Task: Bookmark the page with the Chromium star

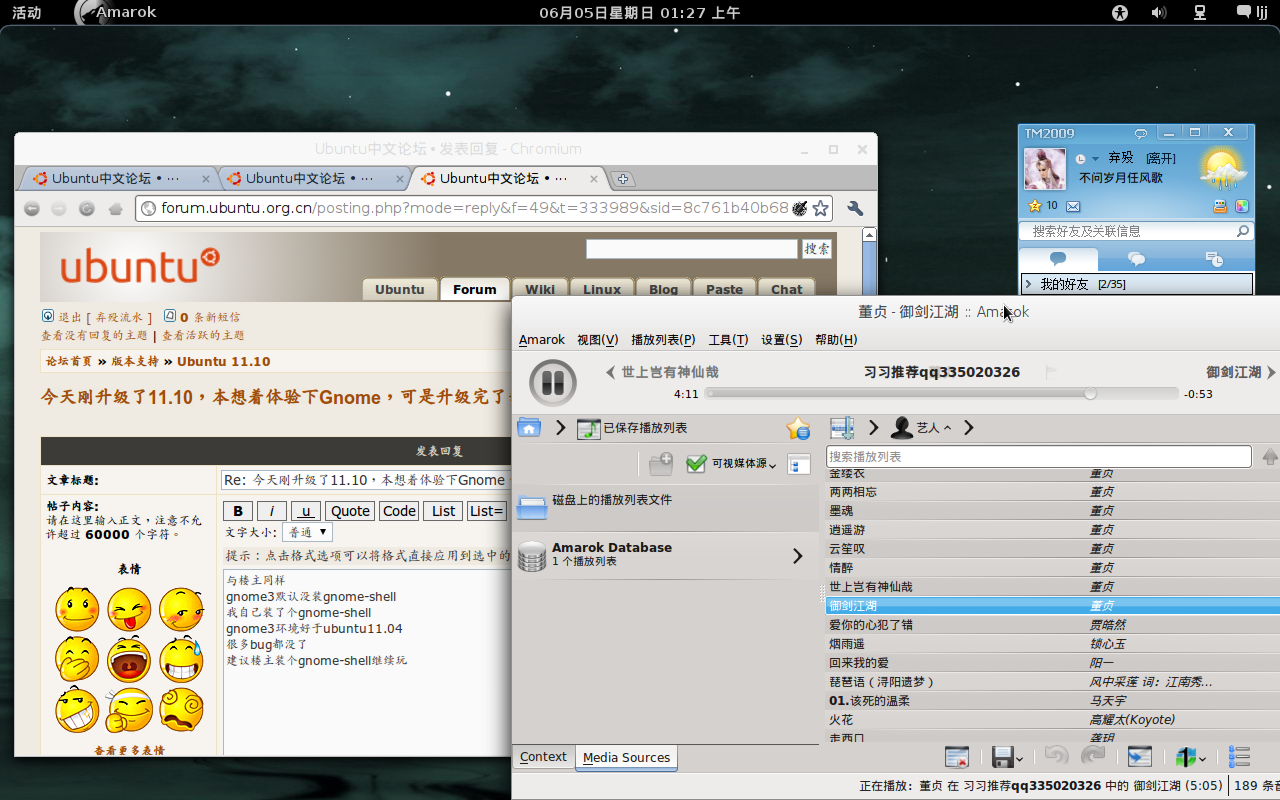Action: pos(820,208)
